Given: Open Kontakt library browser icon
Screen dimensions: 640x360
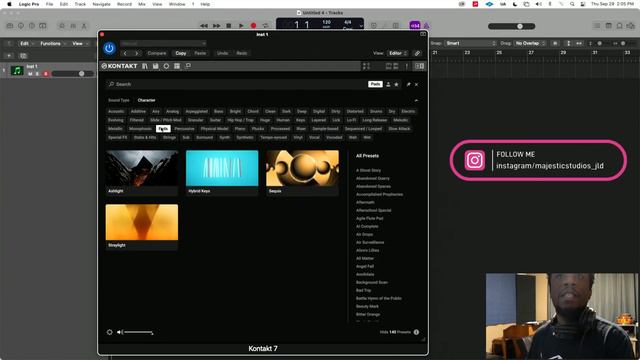Looking at the screenshot, I should point(145,66).
